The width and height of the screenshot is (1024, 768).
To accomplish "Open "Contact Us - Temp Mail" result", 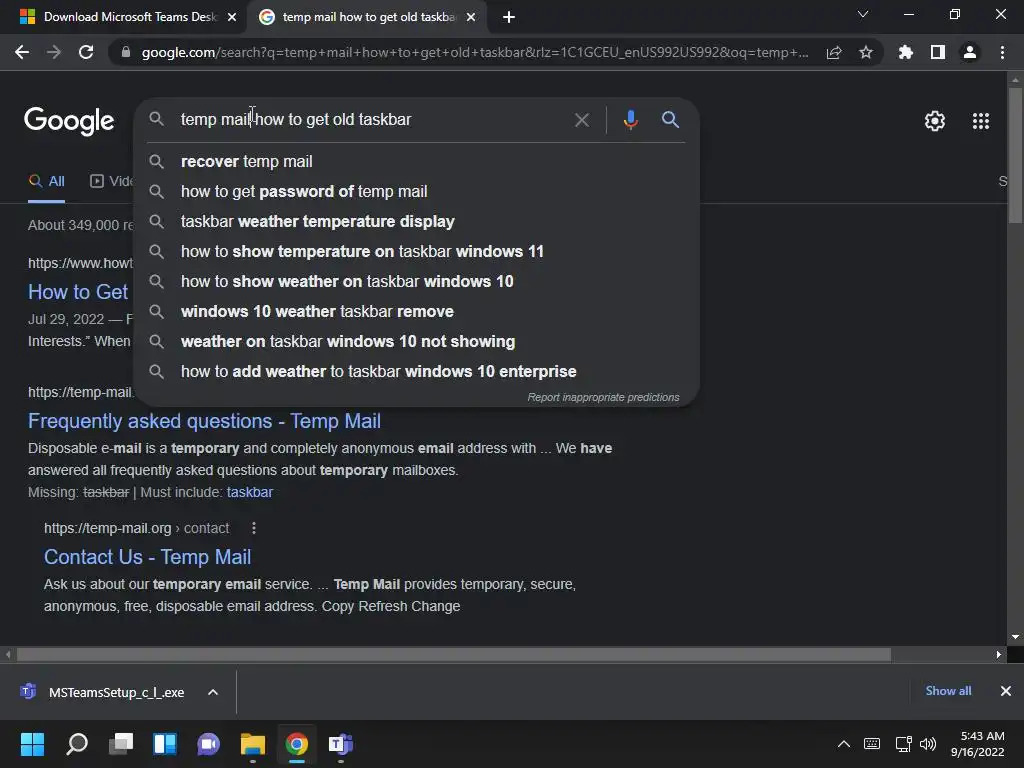I will coord(147,557).
